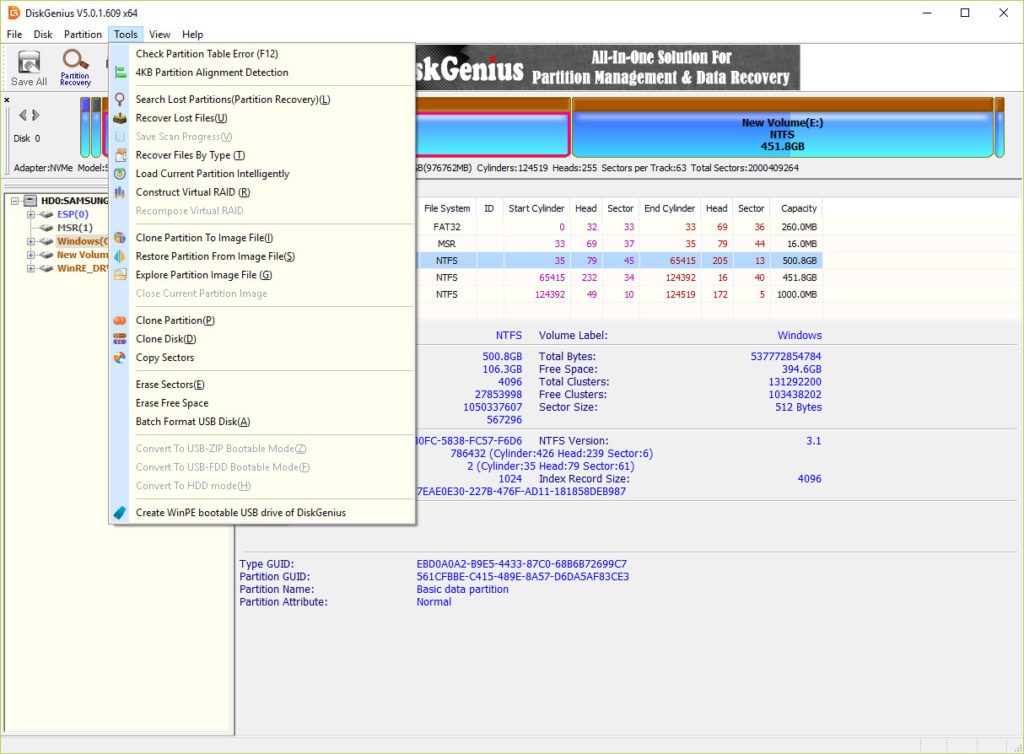Viewport: 1024px width, 754px height.
Task: Select MSR(1) in the disk tree
Action: (x=74, y=228)
